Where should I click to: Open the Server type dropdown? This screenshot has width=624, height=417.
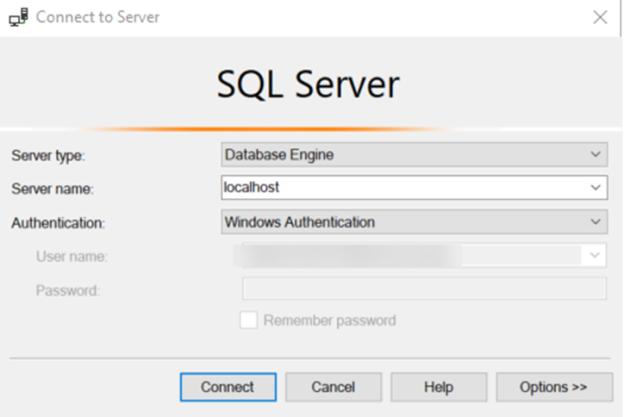(x=414, y=154)
